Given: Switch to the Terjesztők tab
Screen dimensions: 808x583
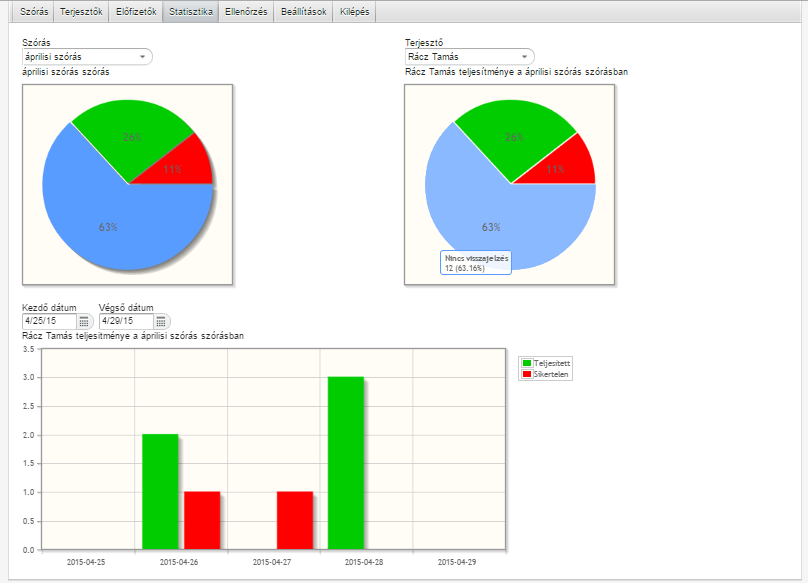Looking at the screenshot, I should coord(81,11).
